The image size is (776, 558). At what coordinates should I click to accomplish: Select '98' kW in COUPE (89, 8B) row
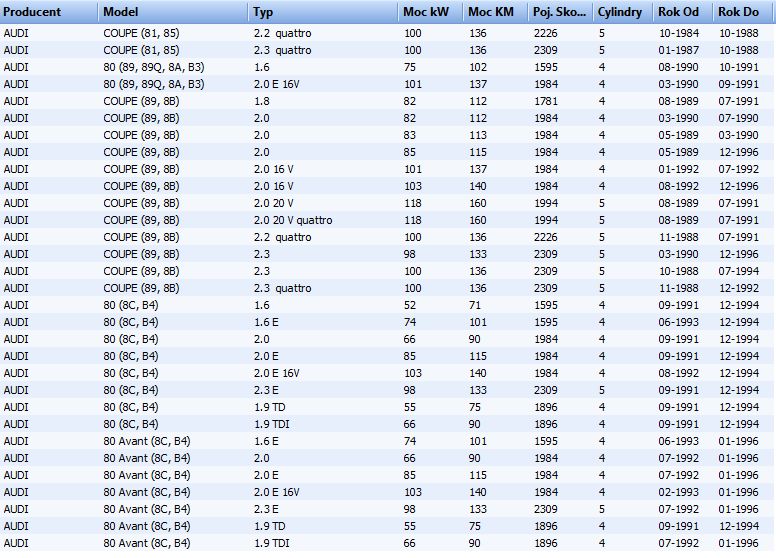pyautogui.click(x=410, y=254)
